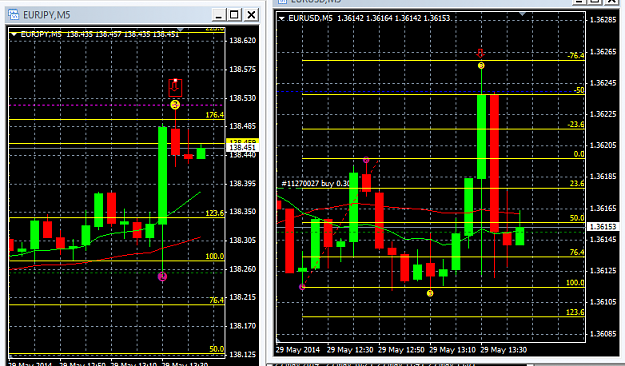Click the 1.36125 price on EURUSD scale

[x=603, y=271]
